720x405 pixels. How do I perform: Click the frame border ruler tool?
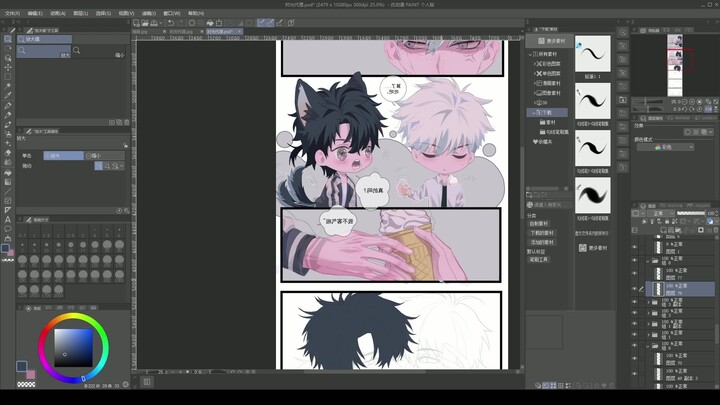coord(8,201)
